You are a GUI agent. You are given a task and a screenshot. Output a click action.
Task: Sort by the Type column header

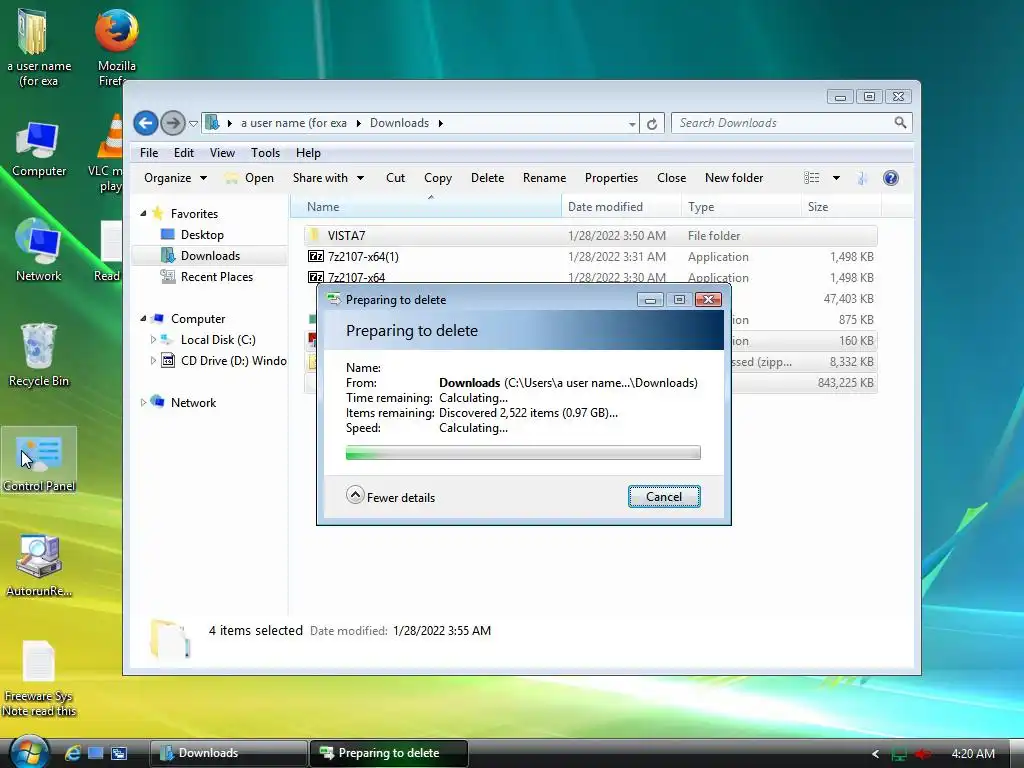click(x=741, y=206)
